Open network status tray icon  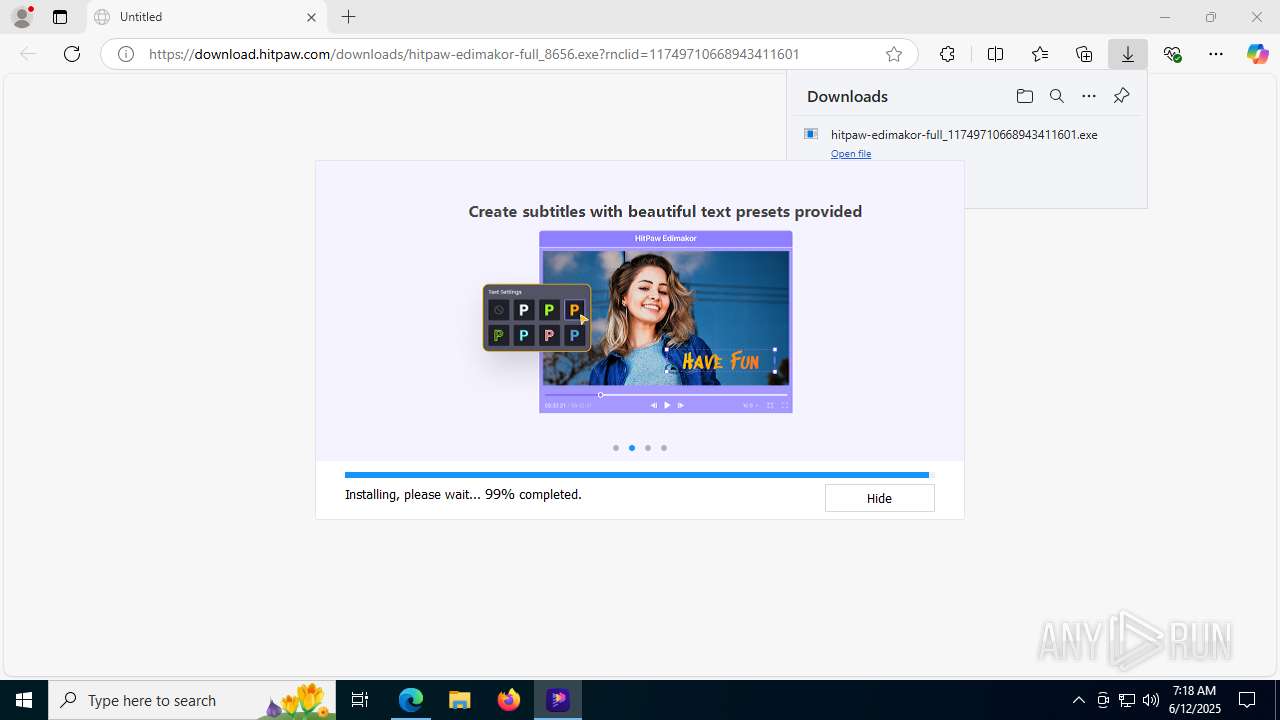[x=1127, y=700]
